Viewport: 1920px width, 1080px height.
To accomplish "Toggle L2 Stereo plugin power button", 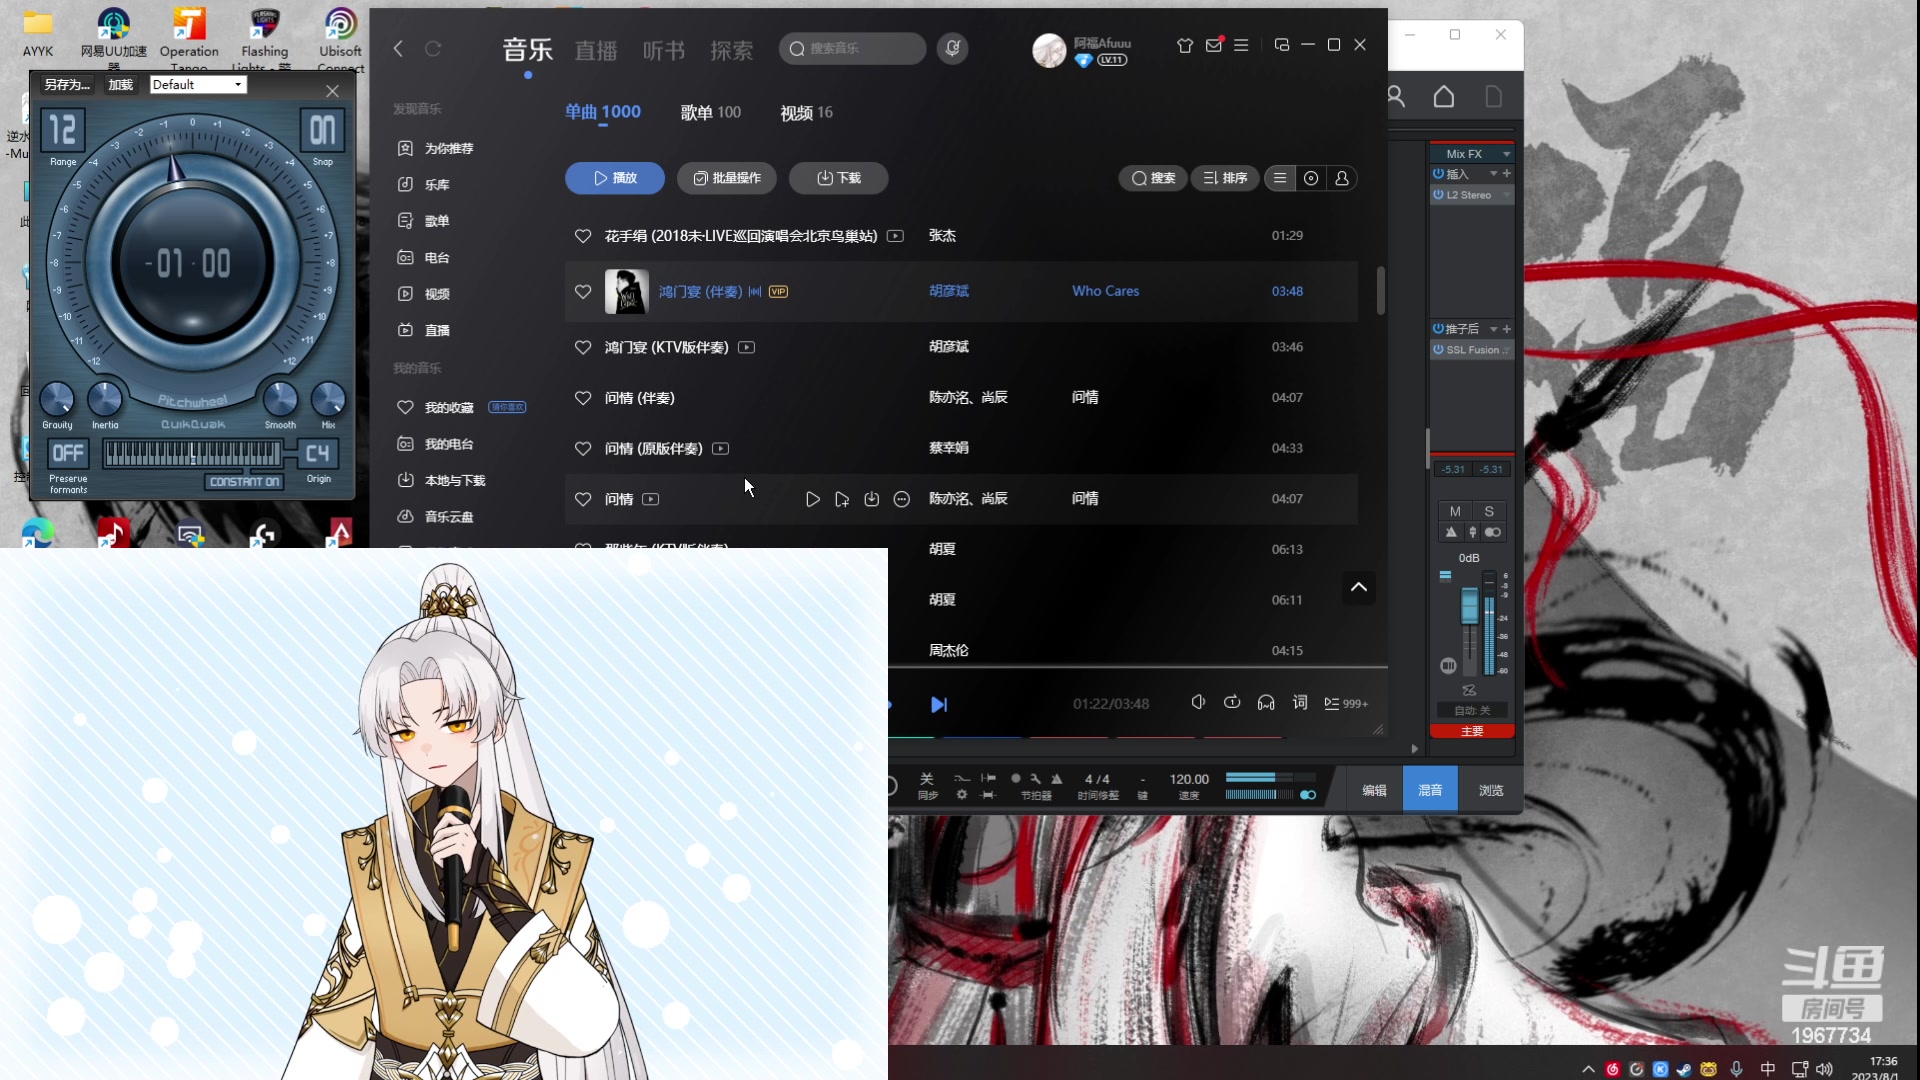I will click(1438, 195).
